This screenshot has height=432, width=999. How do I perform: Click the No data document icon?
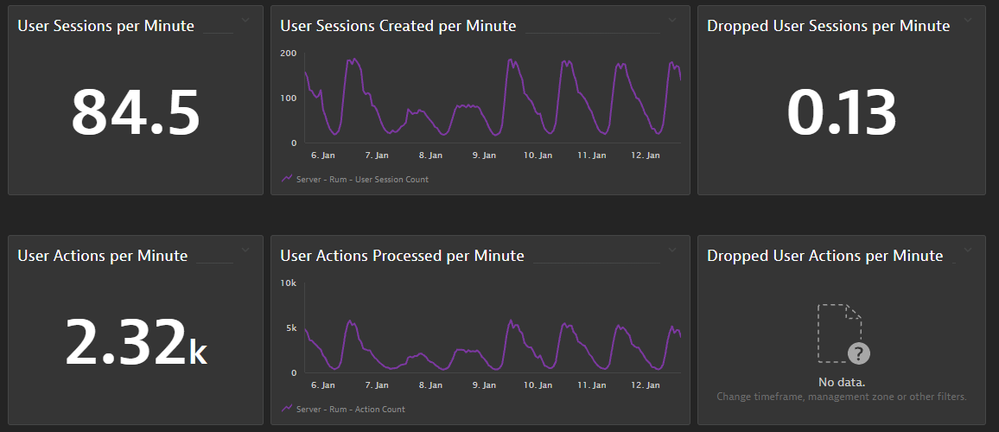coord(838,332)
